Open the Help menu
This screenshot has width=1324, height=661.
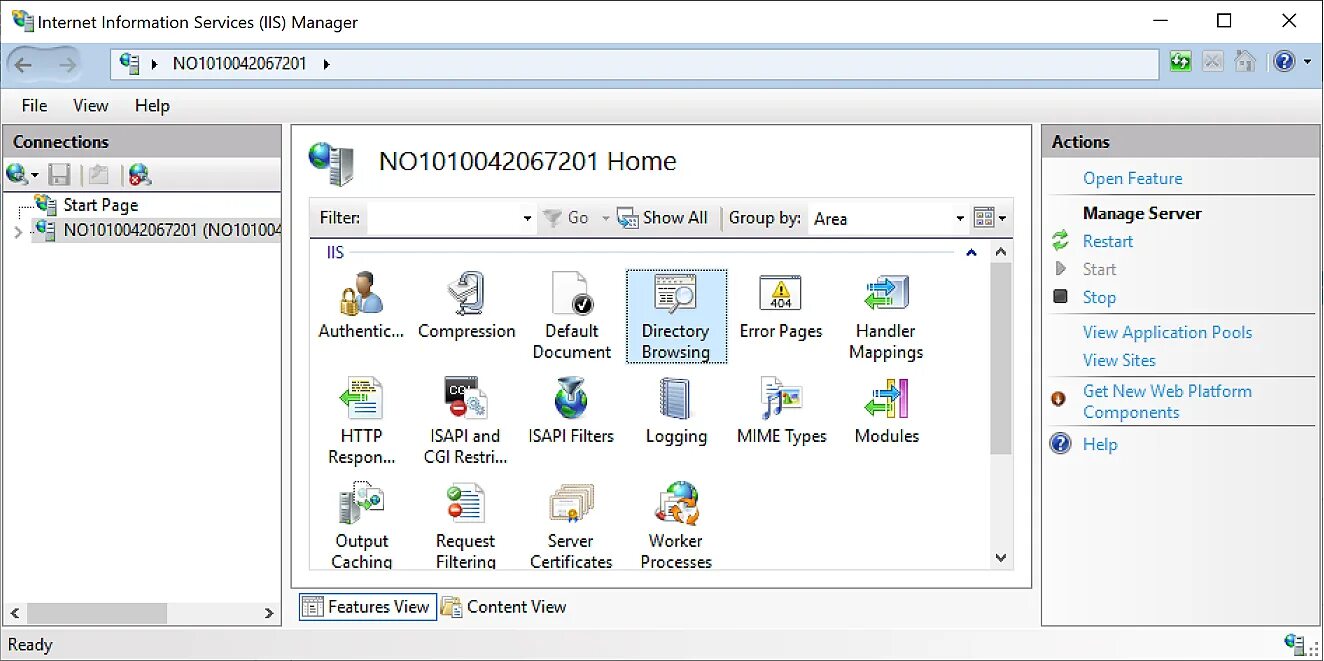coord(152,105)
